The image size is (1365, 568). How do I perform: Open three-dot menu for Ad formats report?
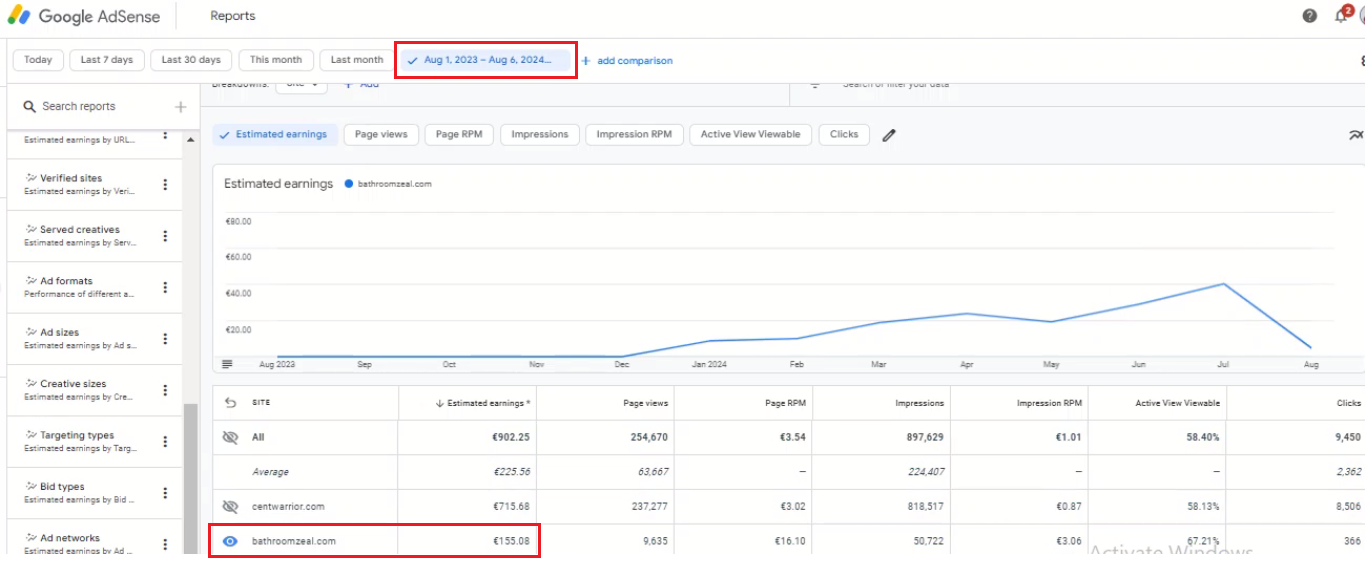(165, 288)
